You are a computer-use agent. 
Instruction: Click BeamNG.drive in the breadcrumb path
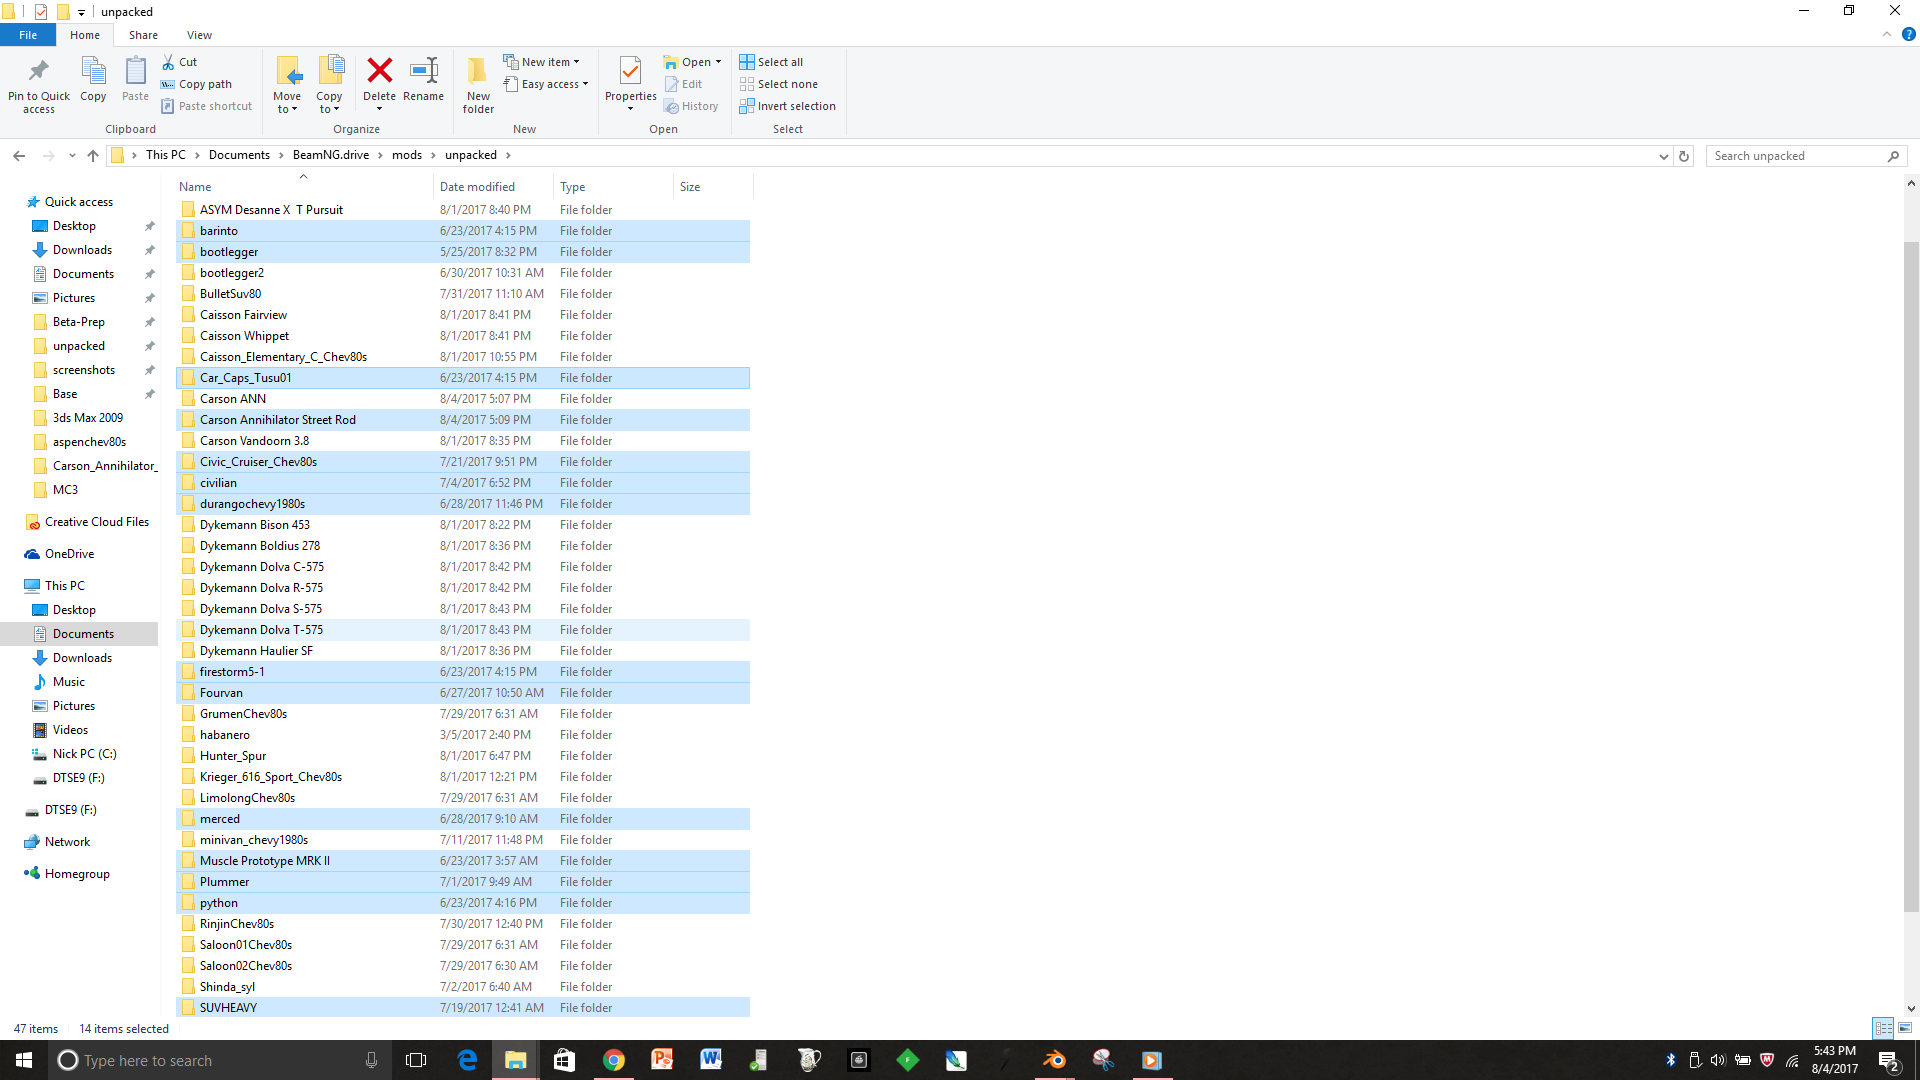tap(331, 155)
